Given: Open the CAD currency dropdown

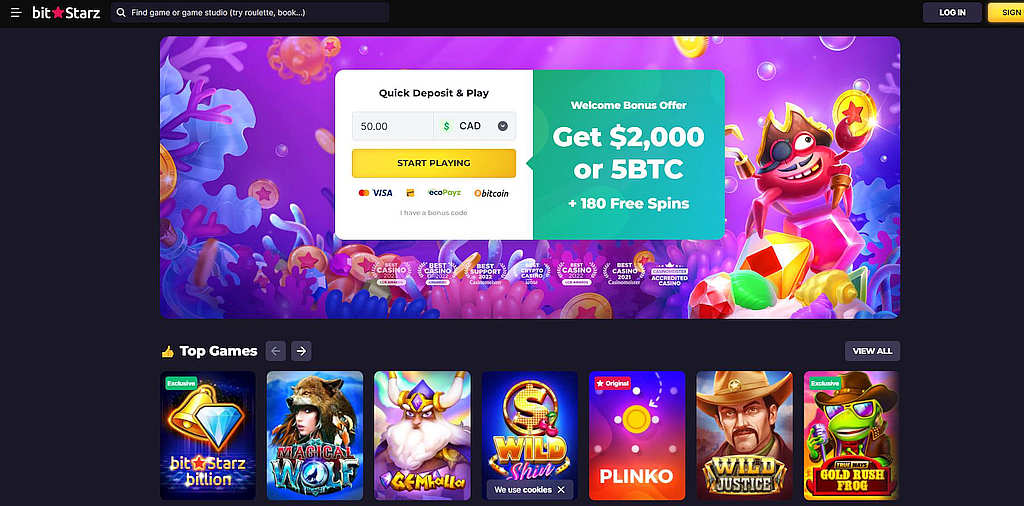Looking at the screenshot, I should 475,126.
